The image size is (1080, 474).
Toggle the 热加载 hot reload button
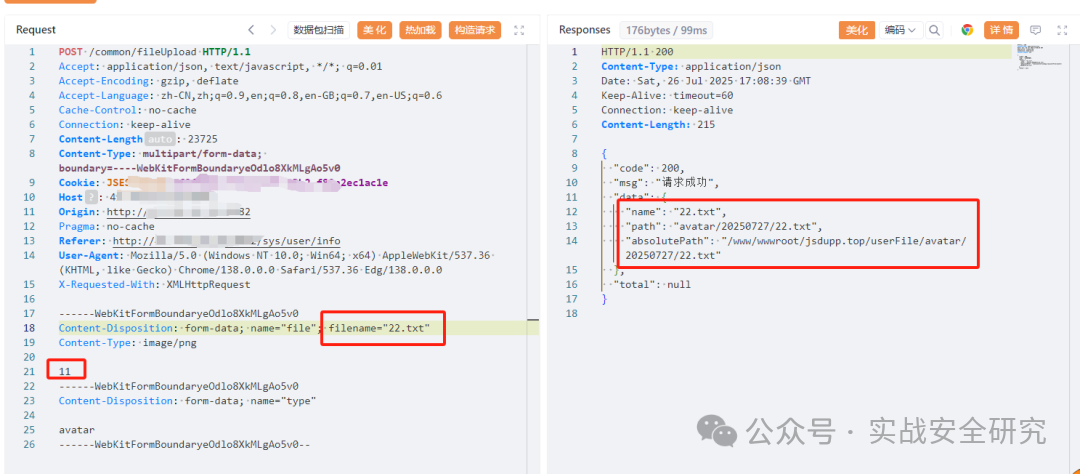tap(420, 30)
